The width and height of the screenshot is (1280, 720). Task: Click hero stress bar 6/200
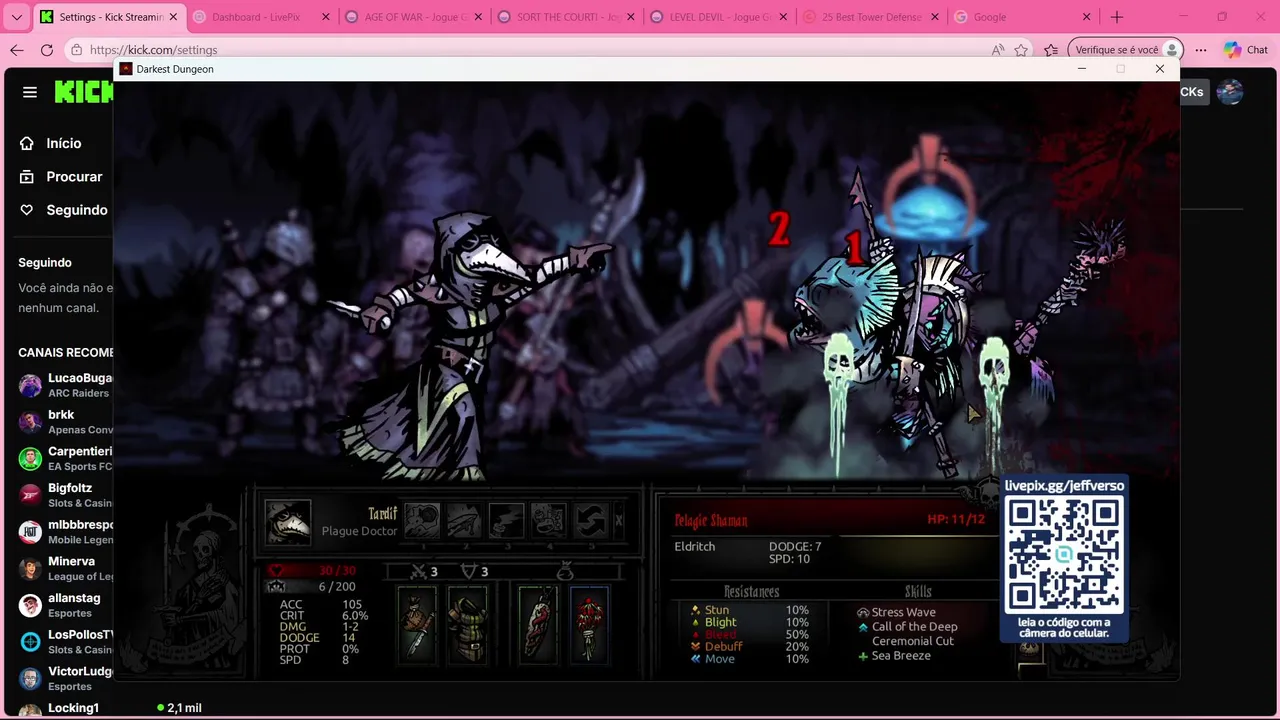[x=313, y=587]
